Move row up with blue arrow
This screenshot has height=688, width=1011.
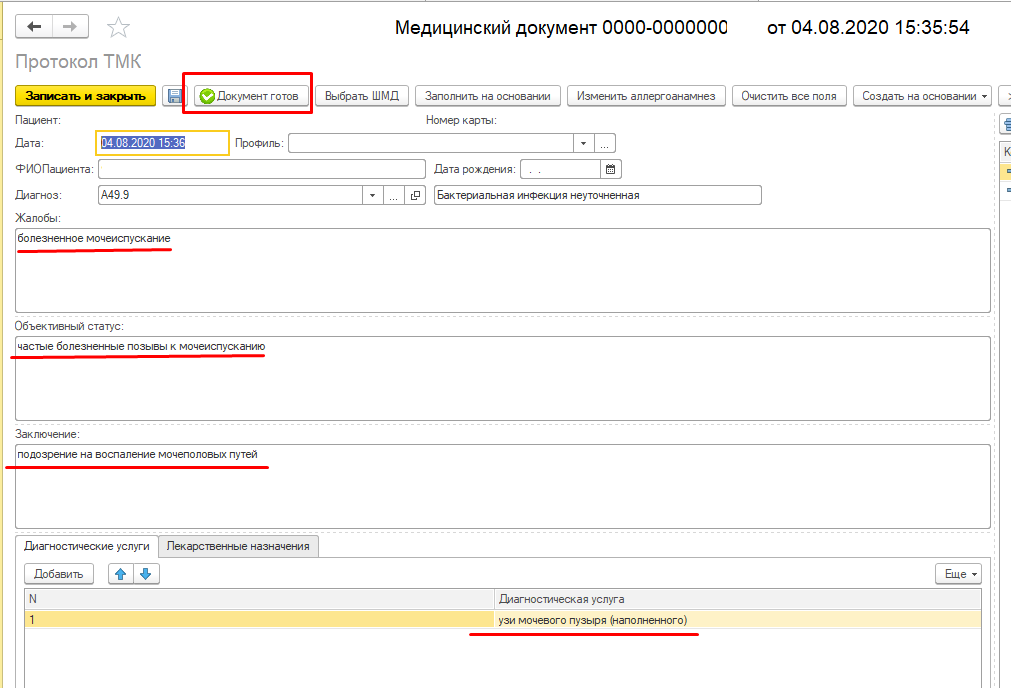click(121, 574)
